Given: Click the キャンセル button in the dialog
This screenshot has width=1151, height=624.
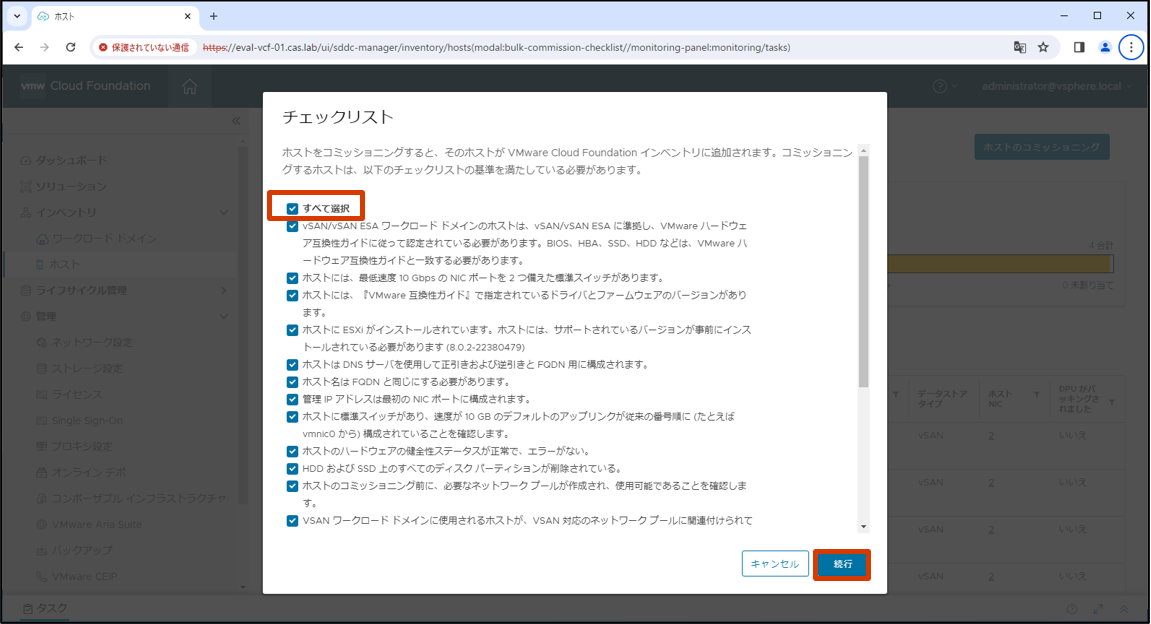Looking at the screenshot, I should [775, 564].
